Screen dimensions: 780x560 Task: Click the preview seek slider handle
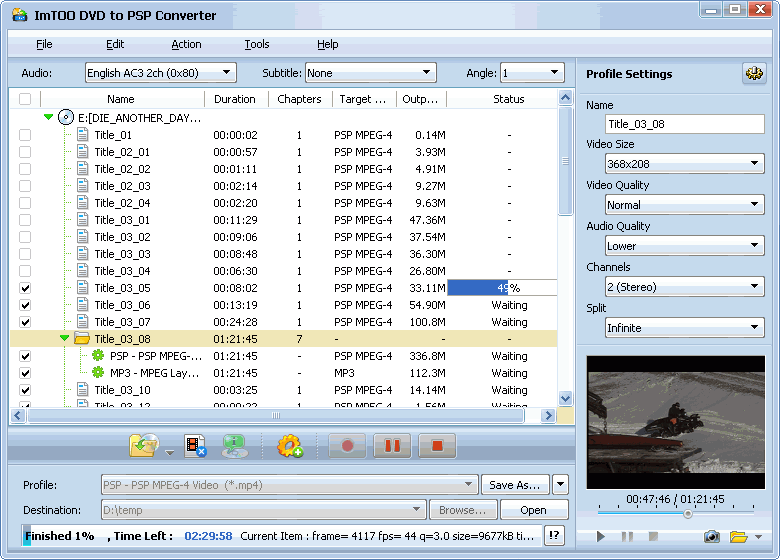[x=687, y=514]
